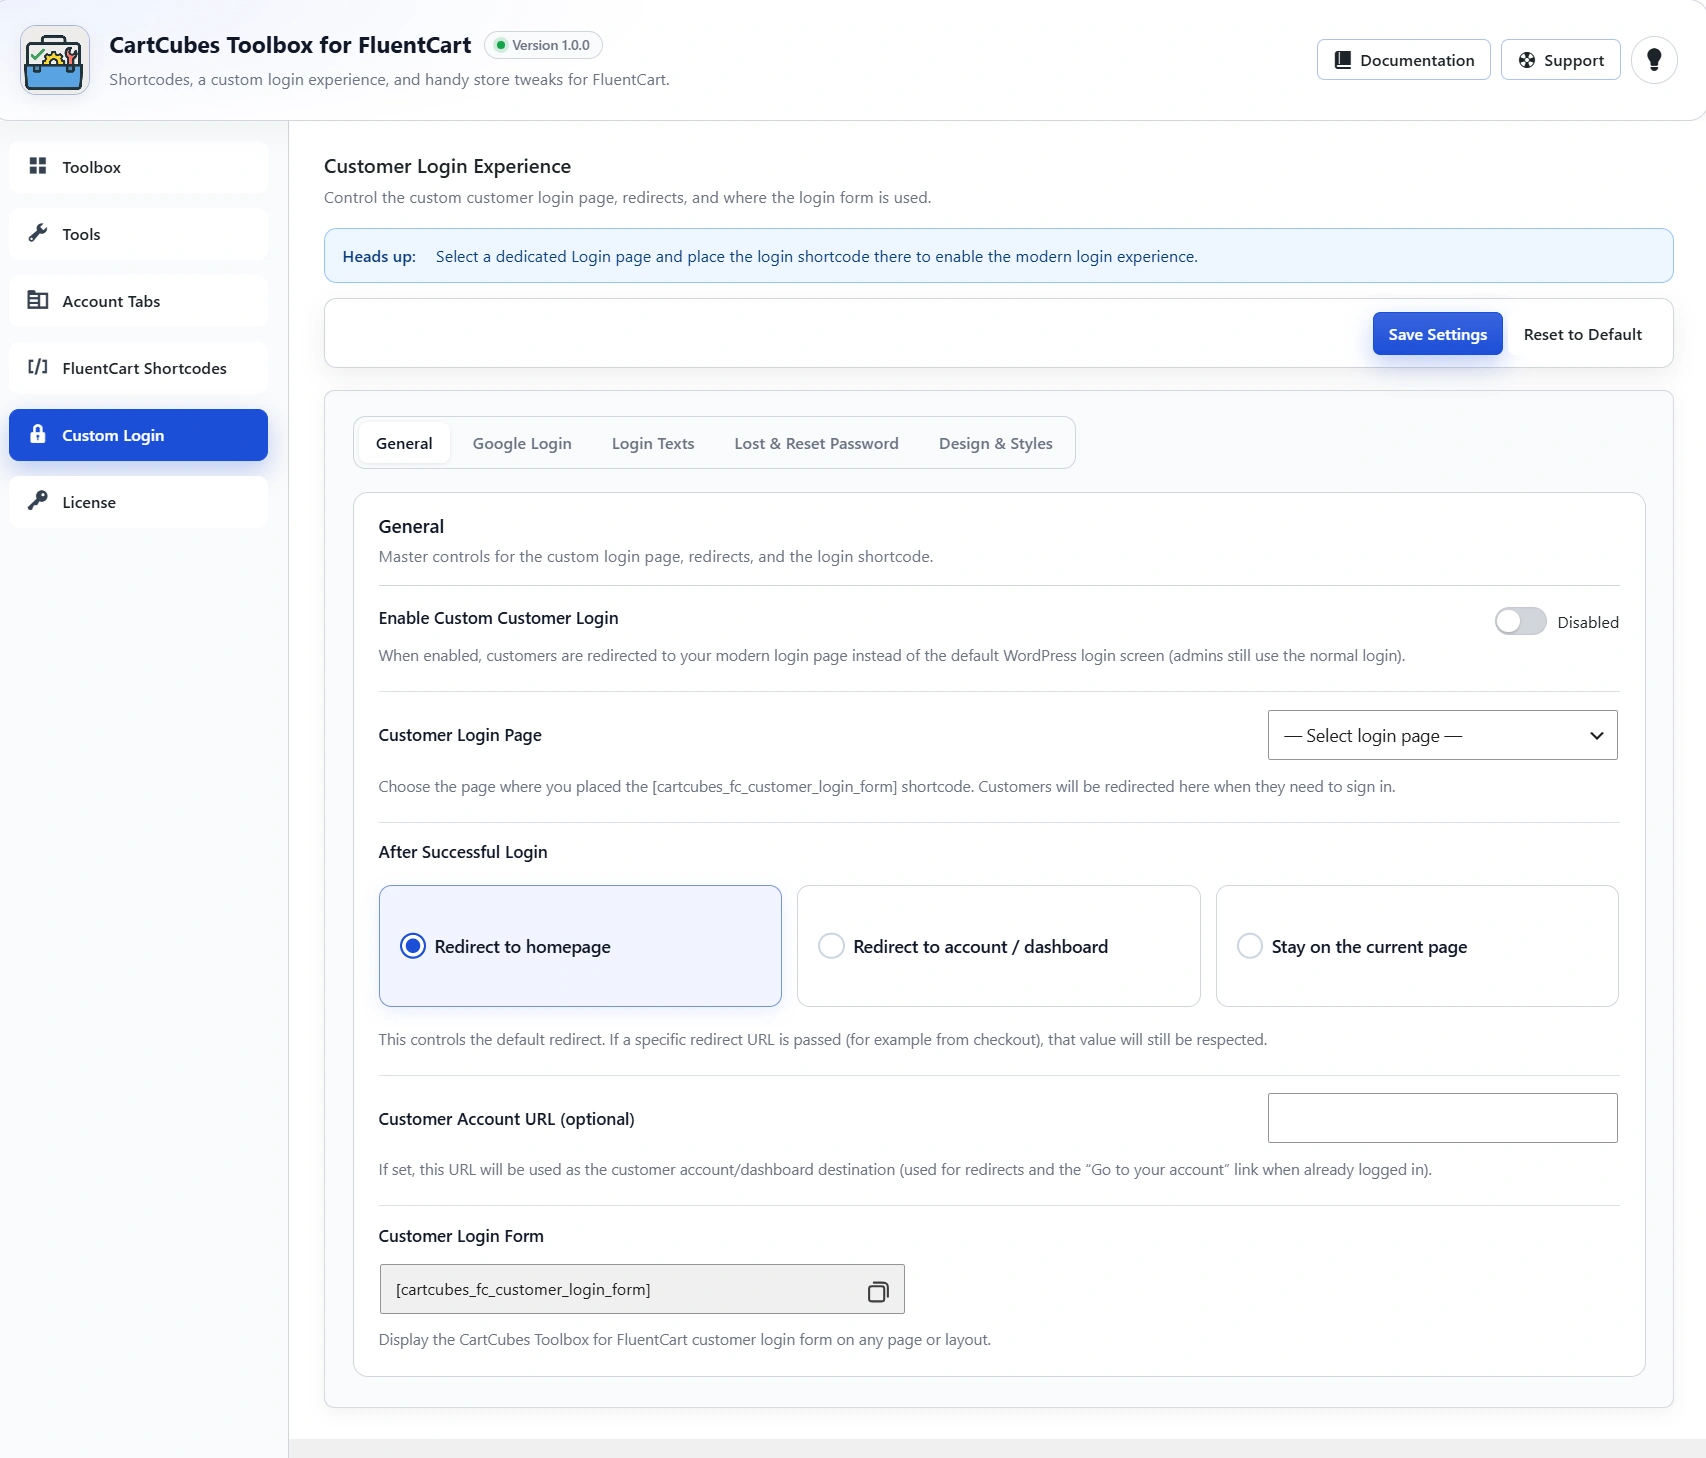Switch to Lost & Reset Password tab
The width and height of the screenshot is (1706, 1458).
(x=816, y=443)
